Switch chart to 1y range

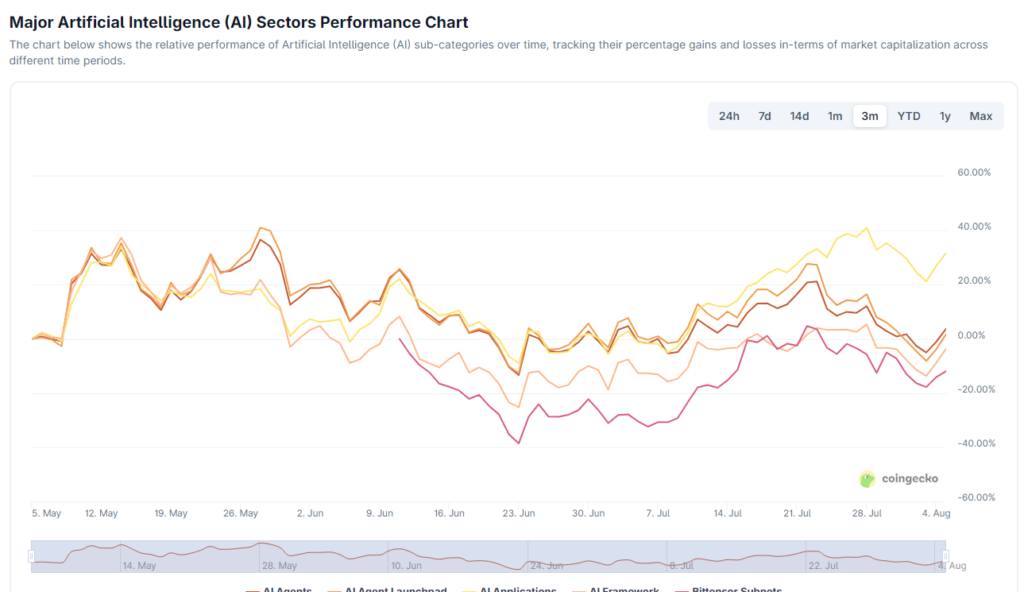click(x=945, y=116)
